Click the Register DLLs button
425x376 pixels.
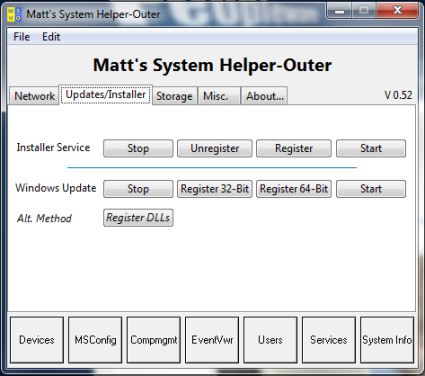coord(138,218)
